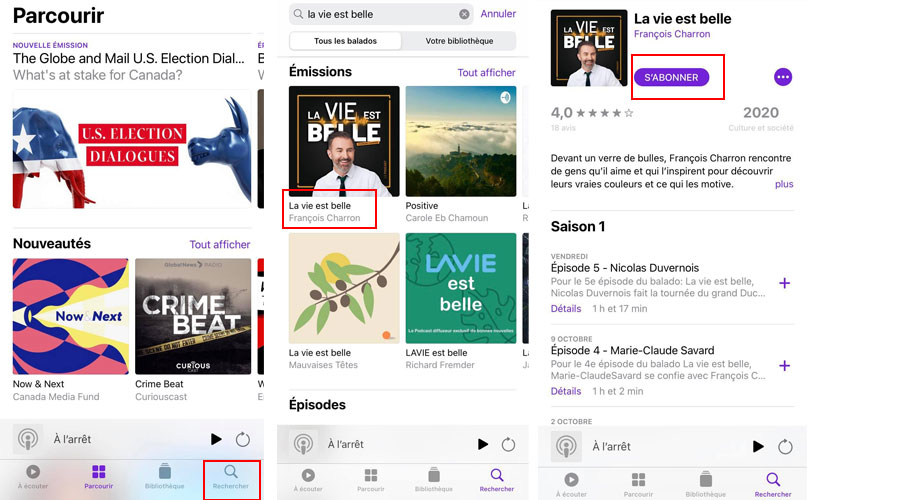This screenshot has width=900, height=500.
Task: Open Parcourir tab in show screen
Action: coord(638,485)
